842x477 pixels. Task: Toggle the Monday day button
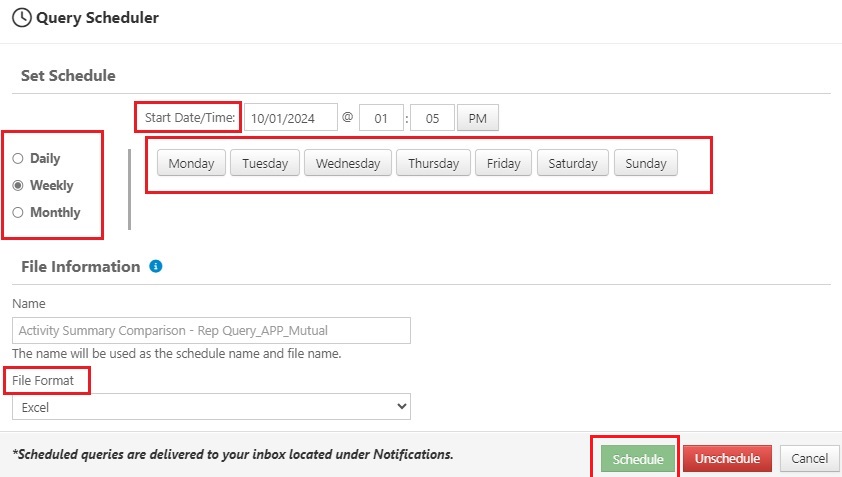(191, 163)
